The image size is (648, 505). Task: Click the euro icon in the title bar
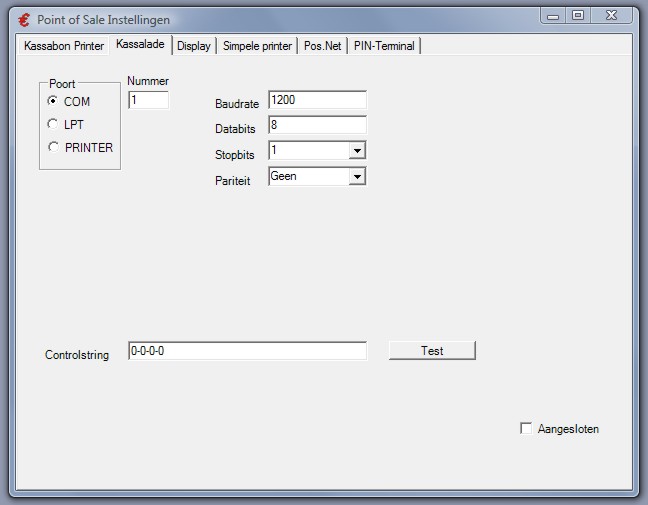24,19
